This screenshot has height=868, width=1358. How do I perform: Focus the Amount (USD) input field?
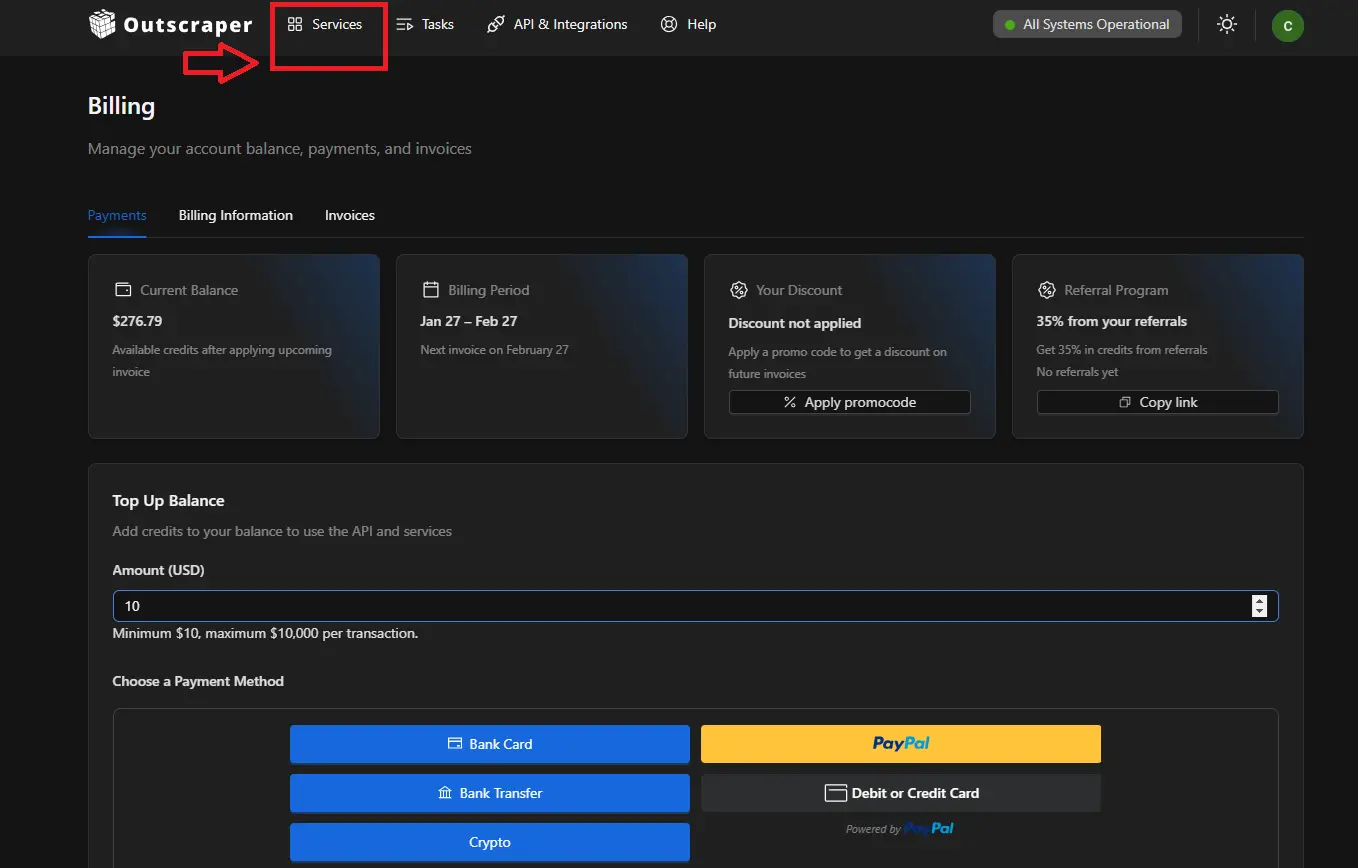coord(680,606)
